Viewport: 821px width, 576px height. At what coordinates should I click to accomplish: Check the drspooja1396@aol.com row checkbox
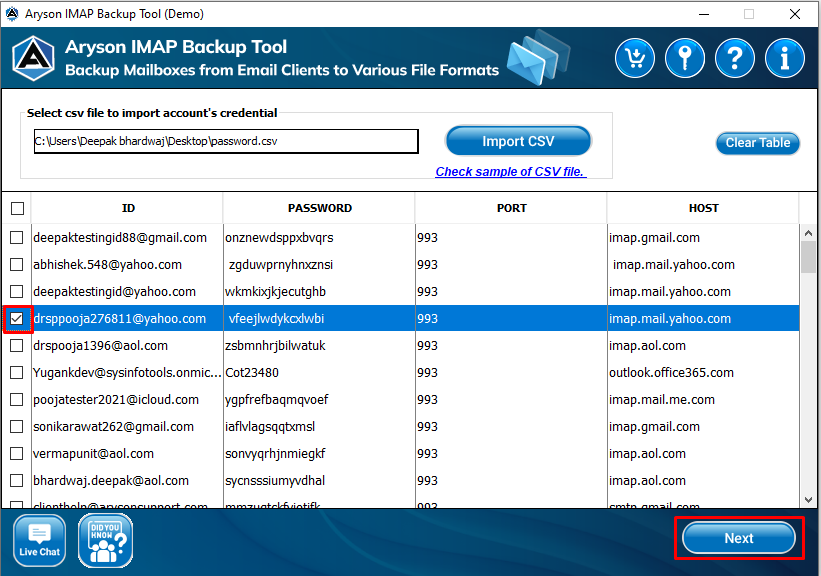(17, 346)
